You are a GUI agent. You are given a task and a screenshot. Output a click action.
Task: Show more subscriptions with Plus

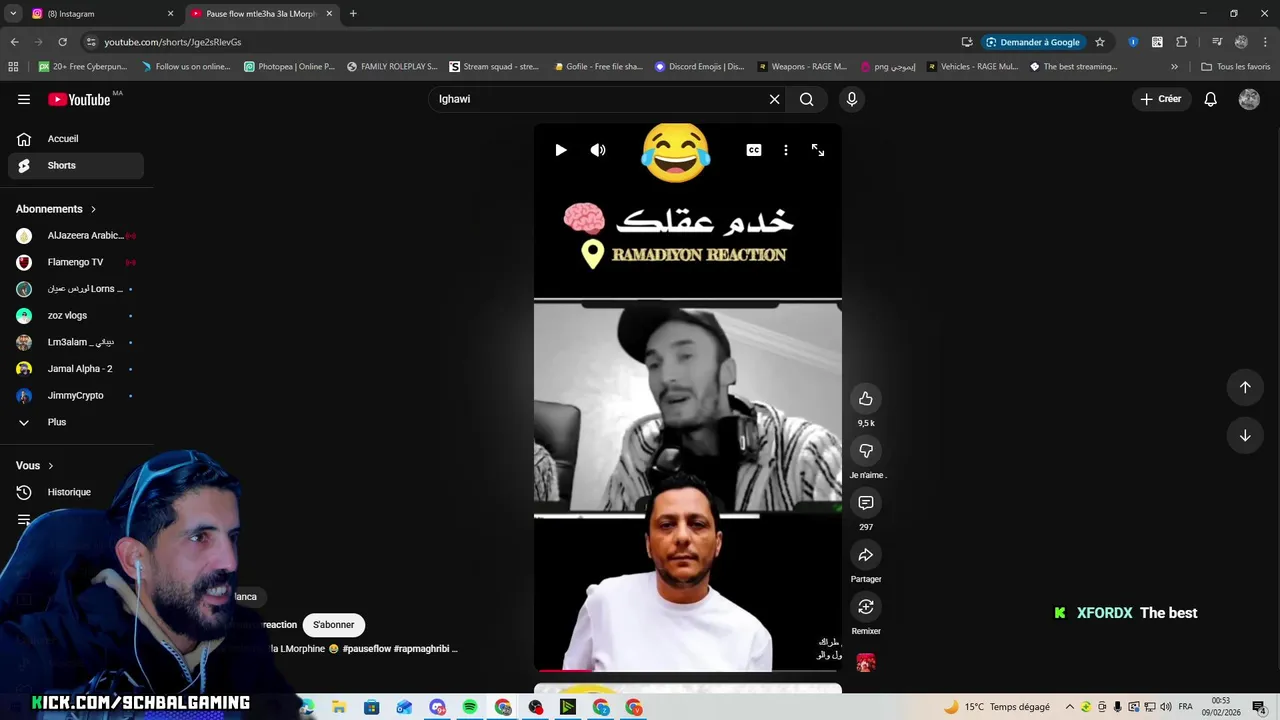[x=76, y=422]
